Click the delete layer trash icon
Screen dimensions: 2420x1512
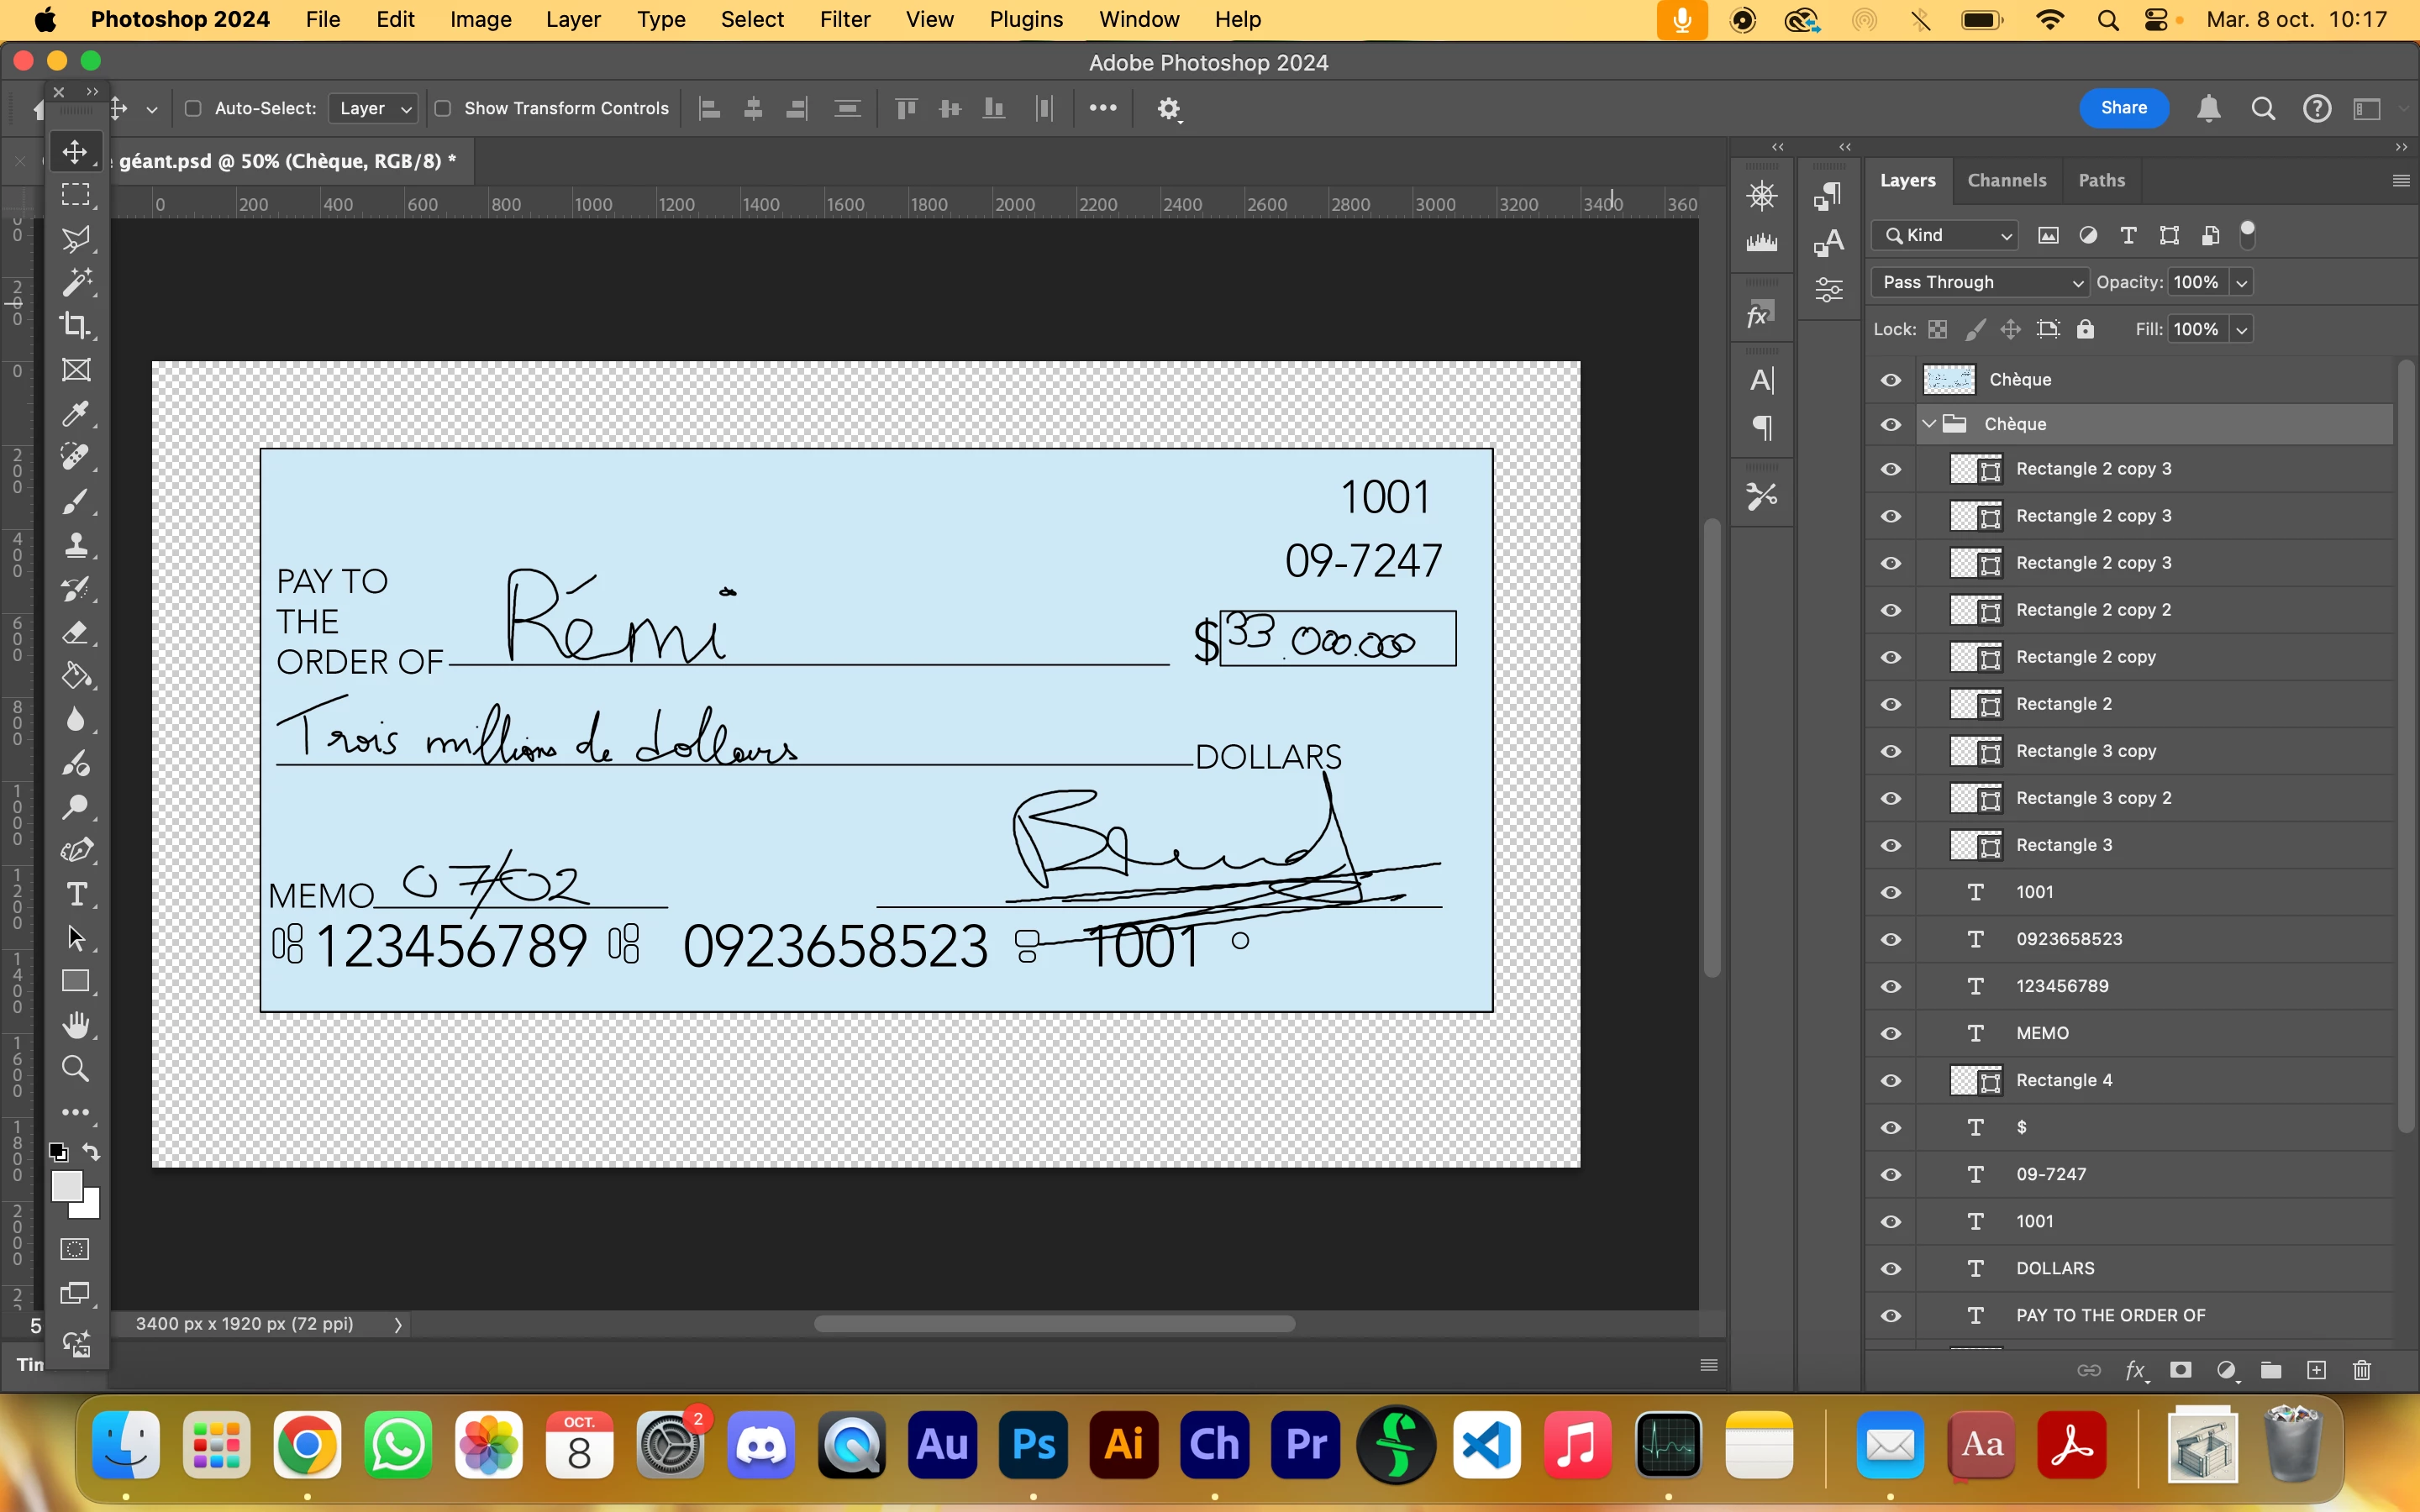point(2362,1370)
